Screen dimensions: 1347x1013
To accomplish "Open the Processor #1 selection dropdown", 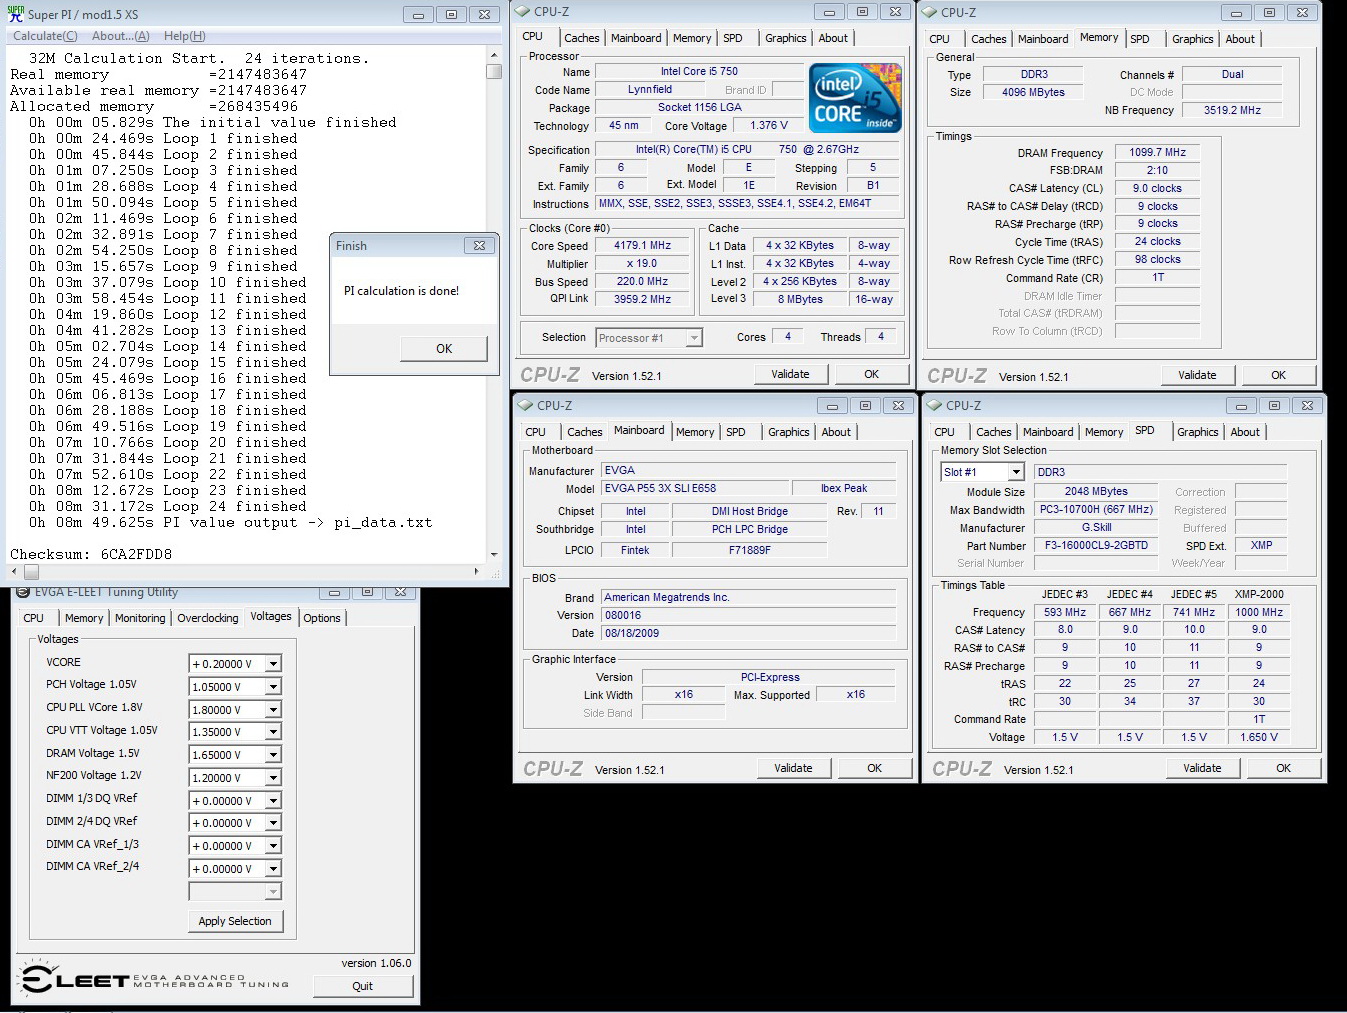I will point(694,338).
